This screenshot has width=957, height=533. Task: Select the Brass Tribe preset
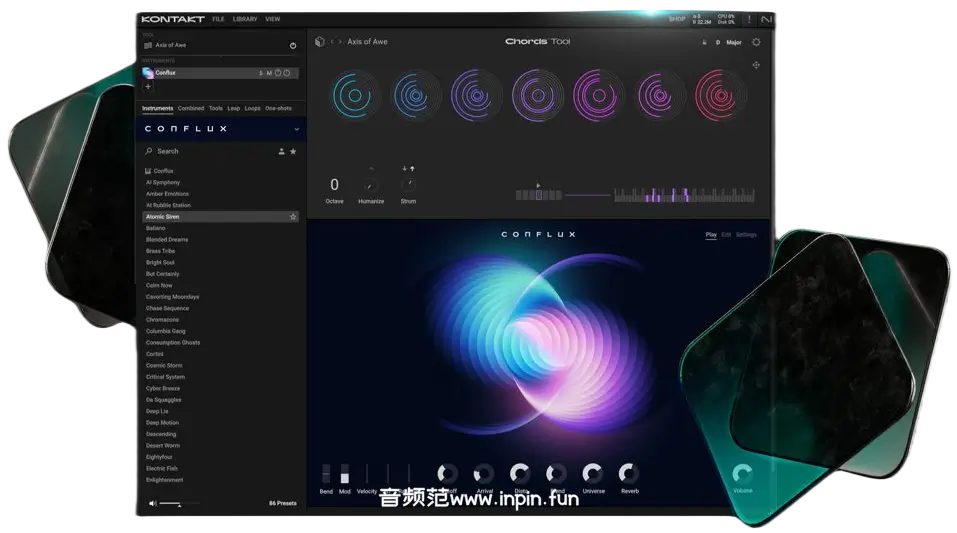pyautogui.click(x=161, y=251)
